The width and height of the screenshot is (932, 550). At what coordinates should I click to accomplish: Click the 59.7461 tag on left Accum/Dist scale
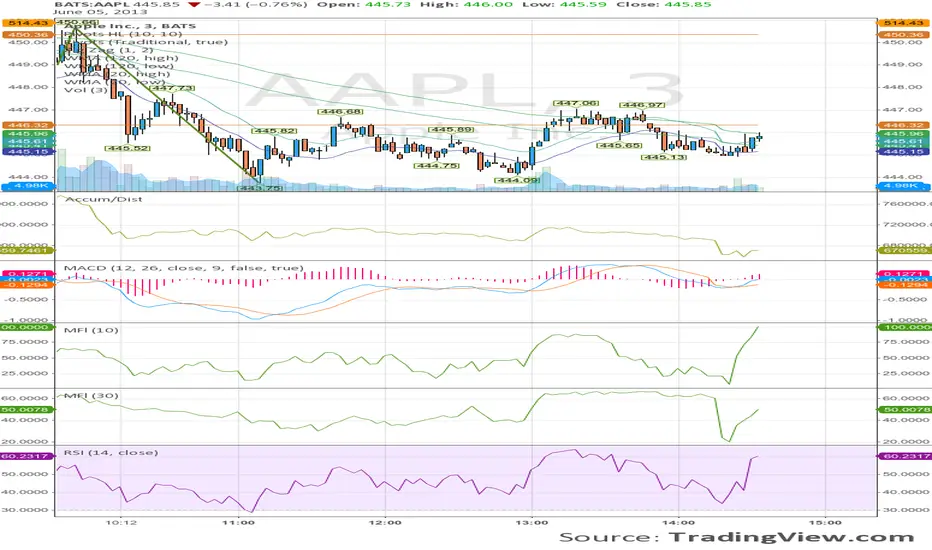(27, 250)
